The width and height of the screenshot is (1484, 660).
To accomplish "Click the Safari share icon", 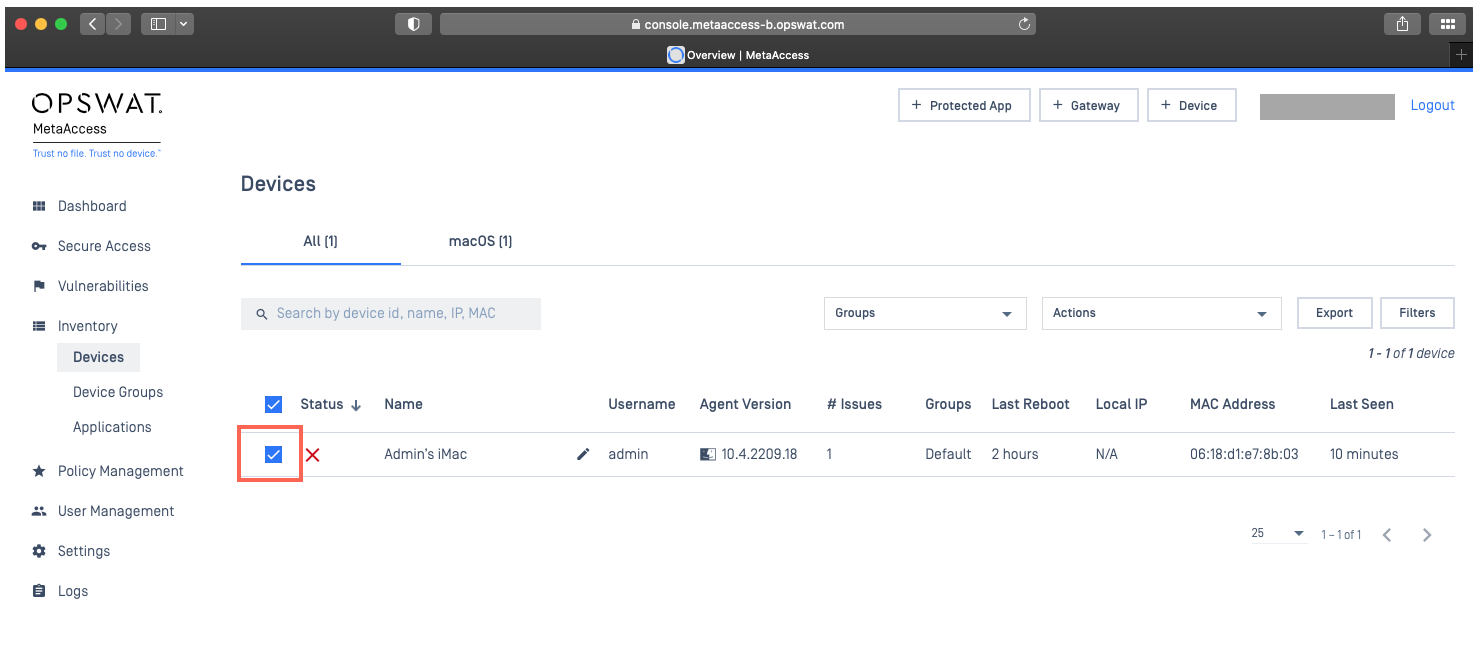I will coord(1403,24).
